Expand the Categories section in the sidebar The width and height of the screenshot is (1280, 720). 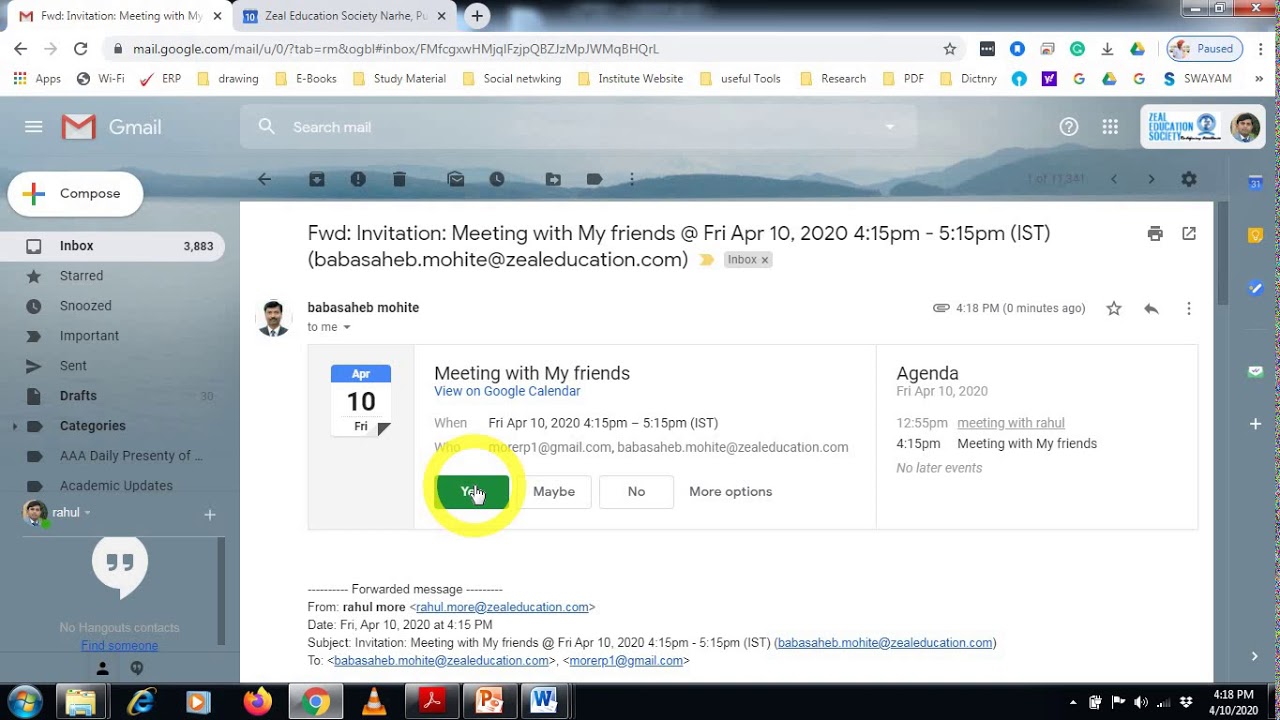(14, 426)
